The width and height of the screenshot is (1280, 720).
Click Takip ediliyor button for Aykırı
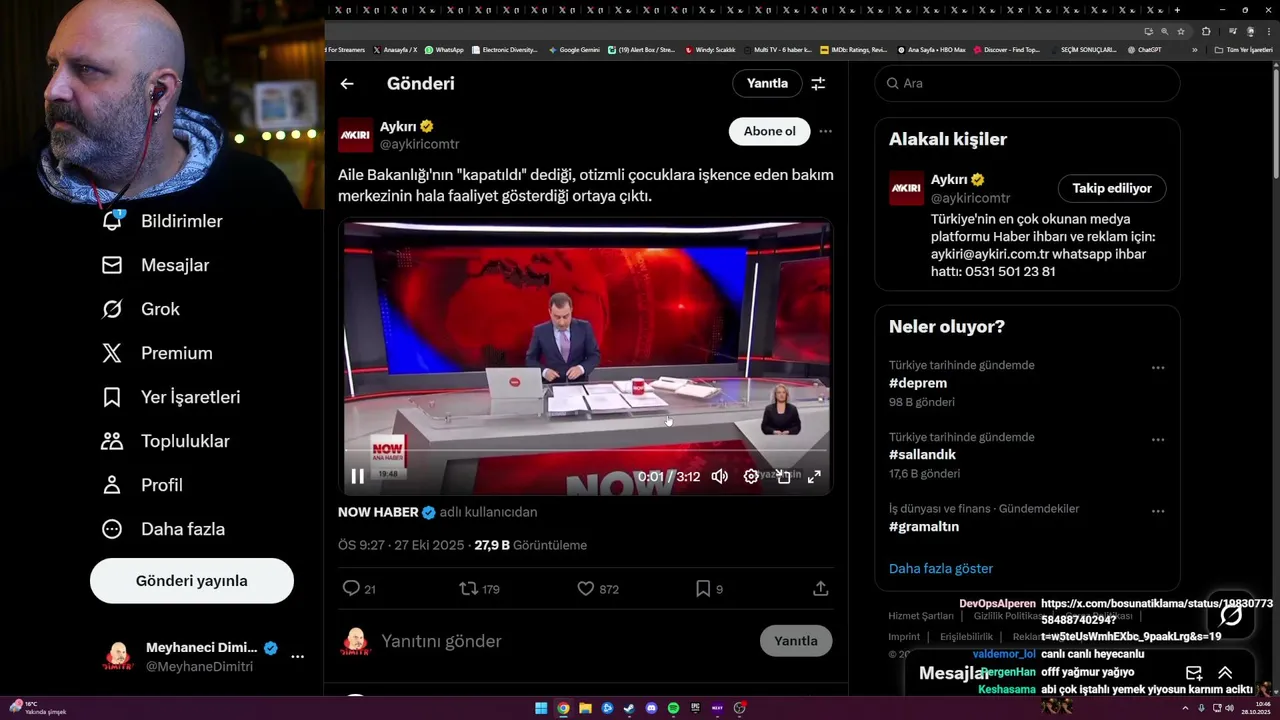pyautogui.click(x=1112, y=188)
